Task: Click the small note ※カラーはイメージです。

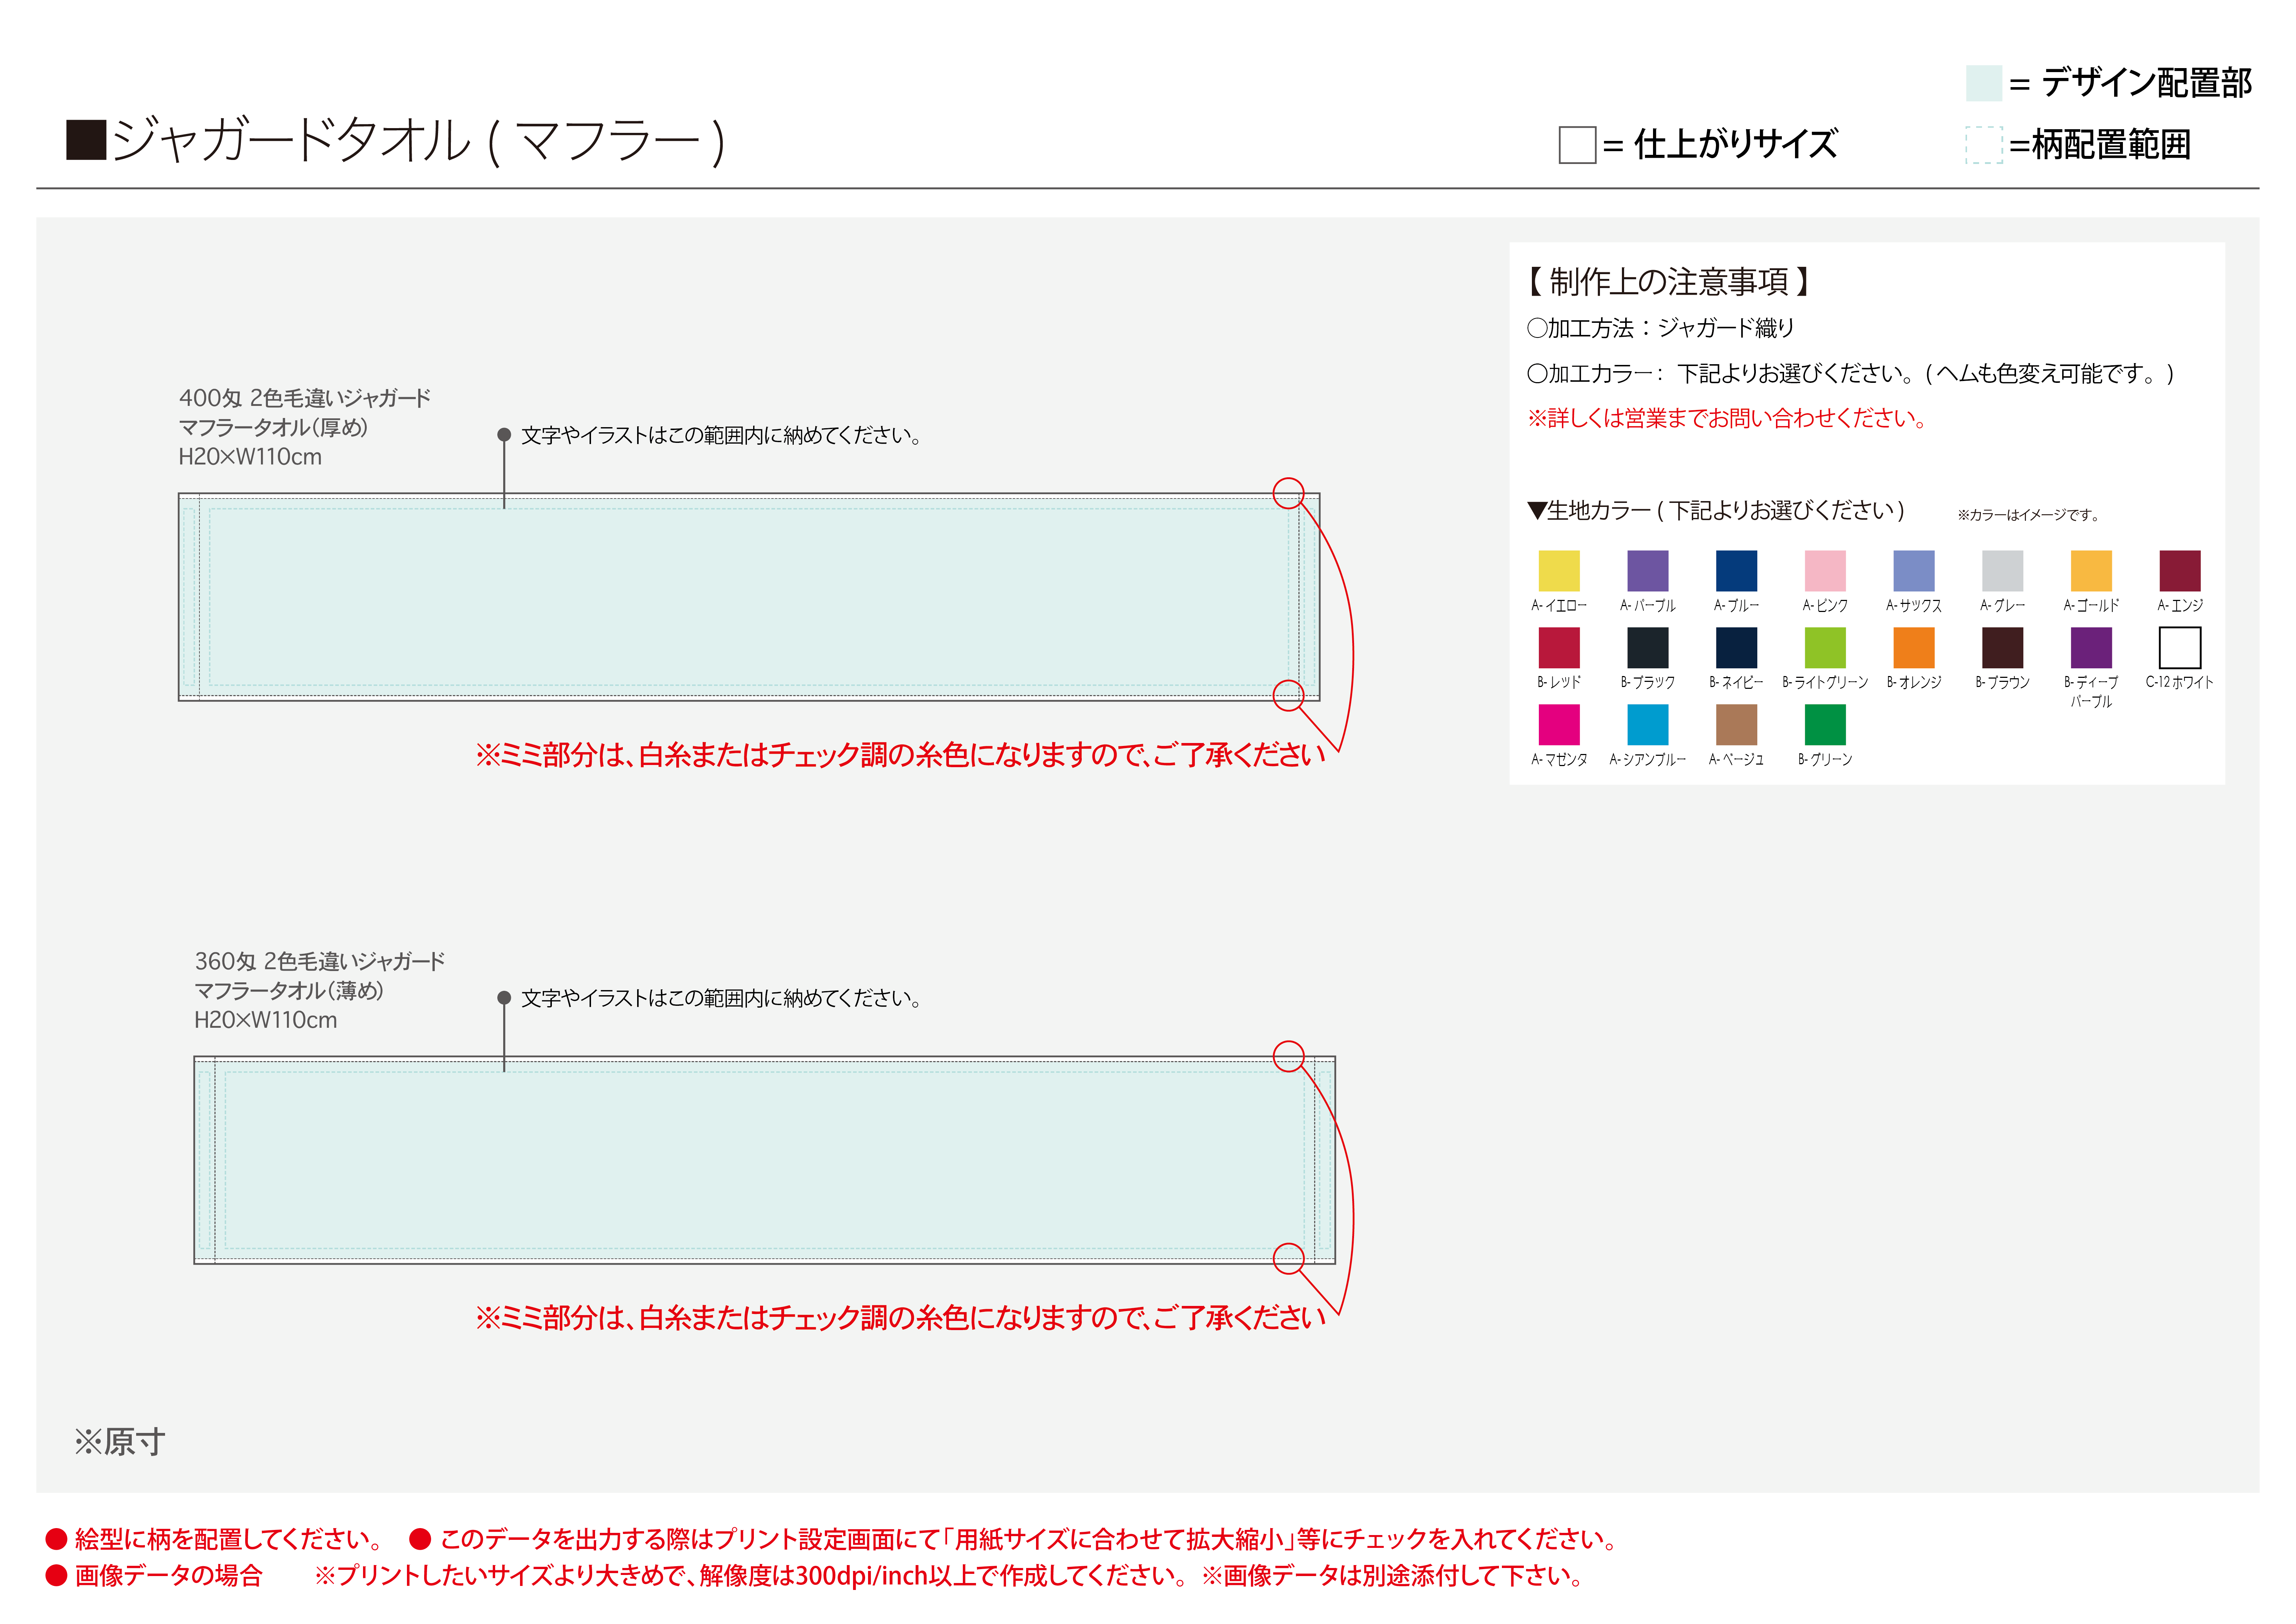Action: click(x=2028, y=515)
